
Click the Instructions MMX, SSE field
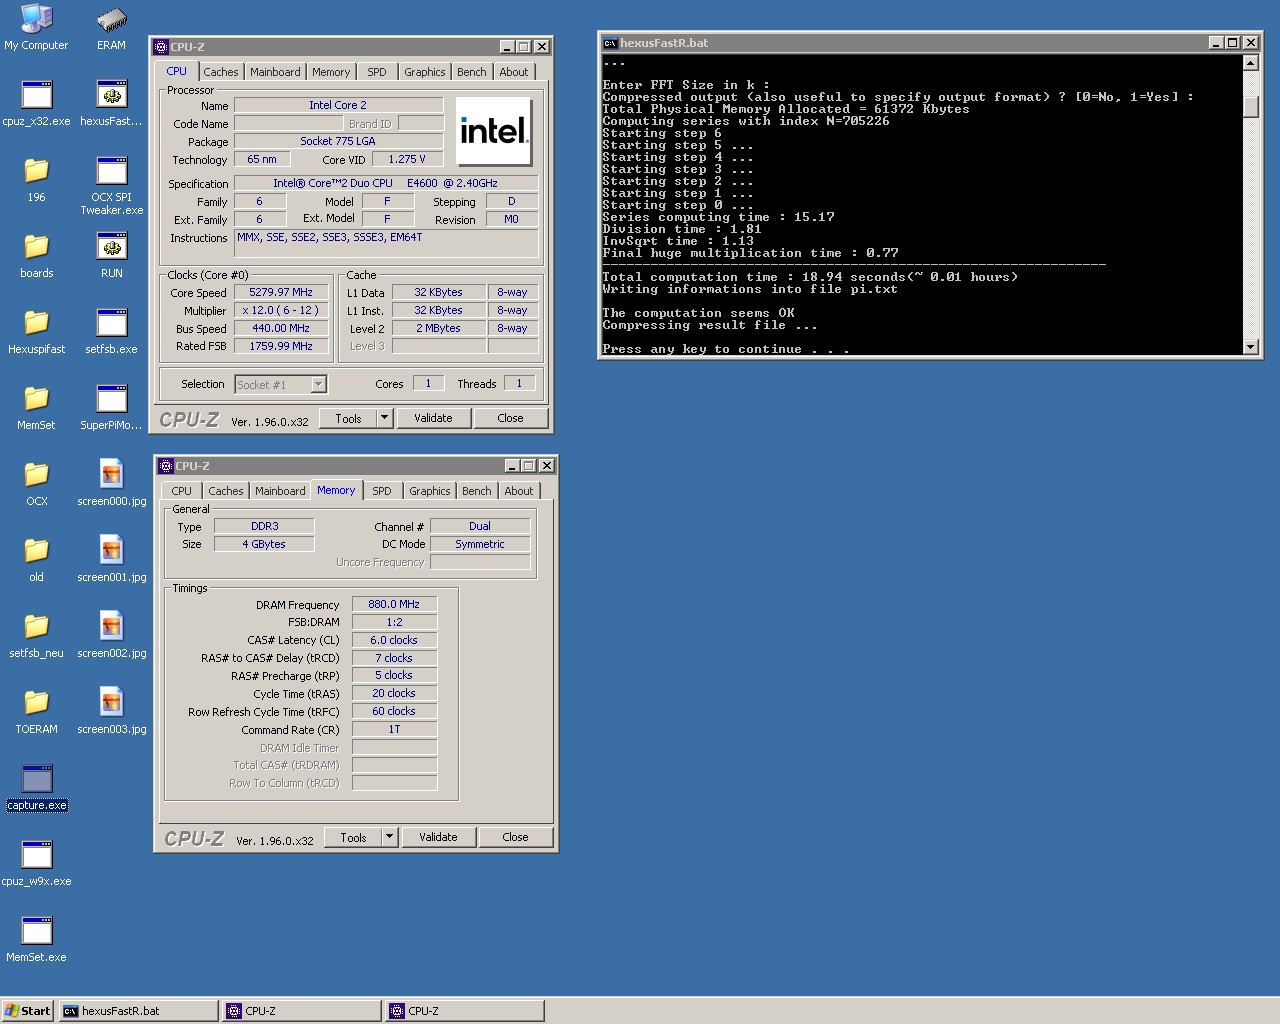click(x=386, y=243)
